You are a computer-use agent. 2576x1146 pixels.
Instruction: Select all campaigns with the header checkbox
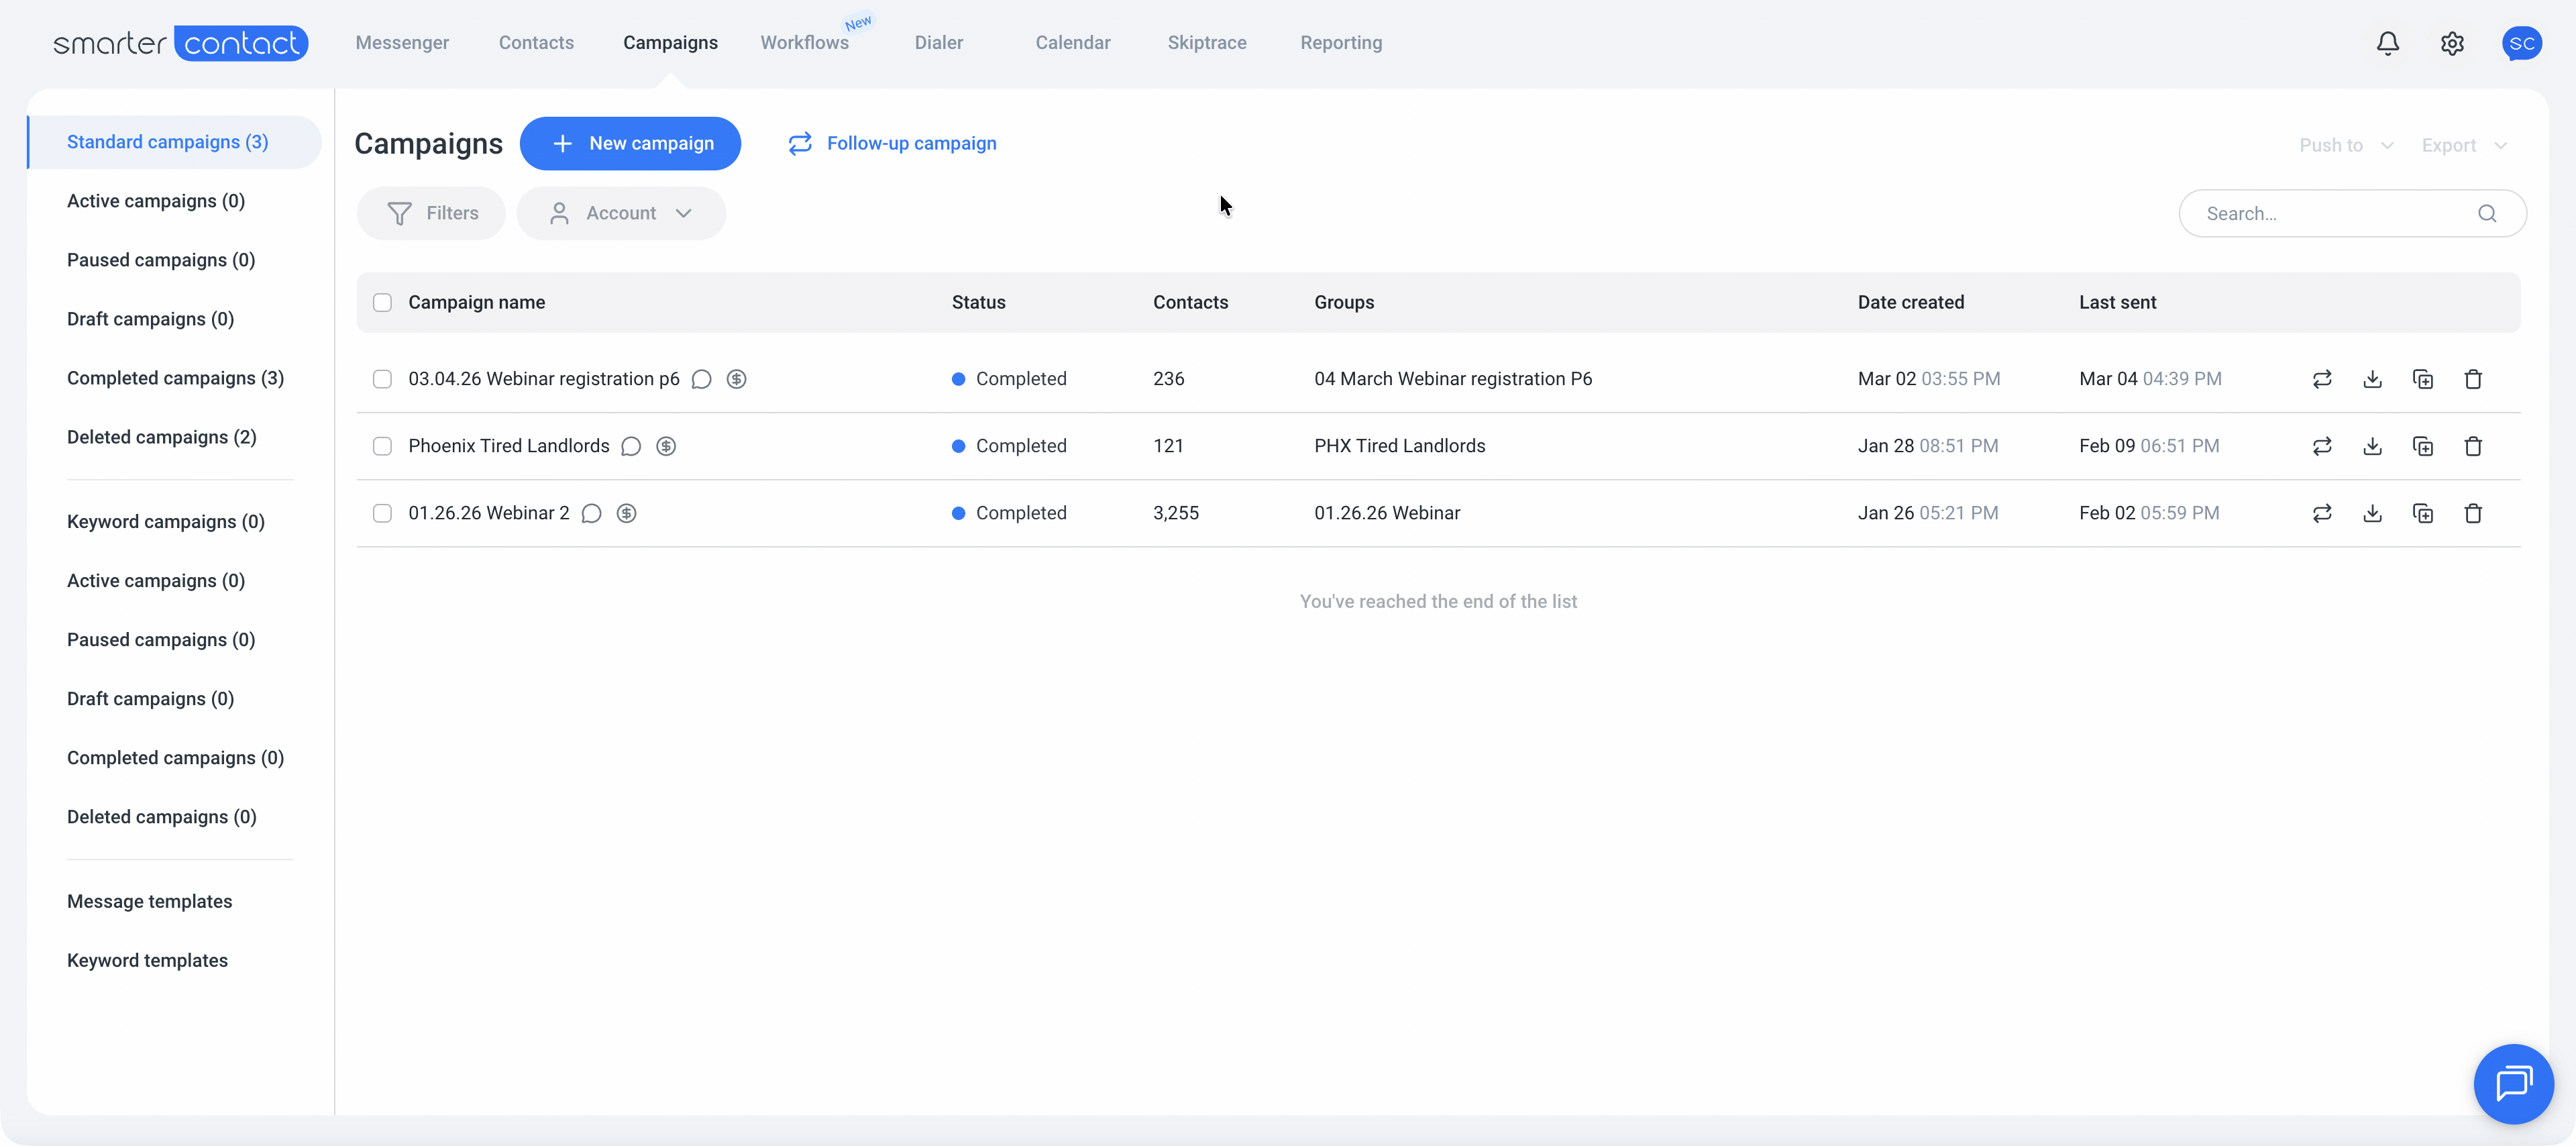(x=382, y=301)
